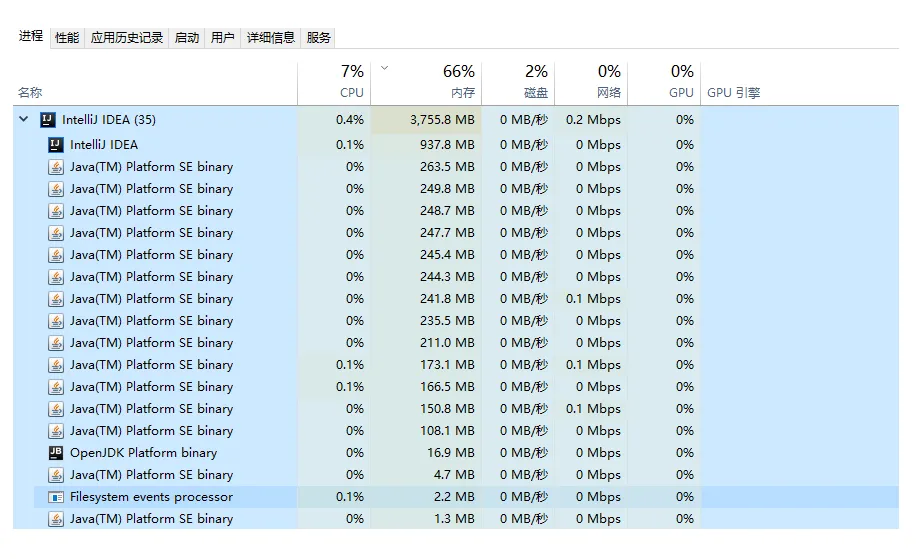The image size is (920, 559).
Task: Sort processes by the 名称 column header
Action: tap(155, 83)
